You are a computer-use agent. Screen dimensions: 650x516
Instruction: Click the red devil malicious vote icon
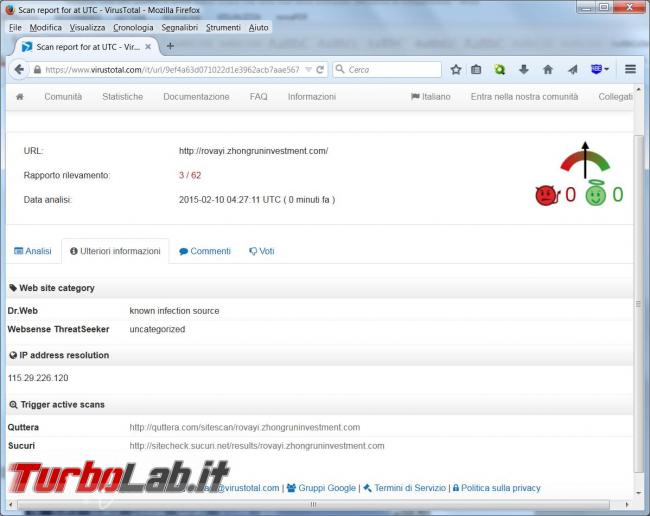(x=546, y=195)
